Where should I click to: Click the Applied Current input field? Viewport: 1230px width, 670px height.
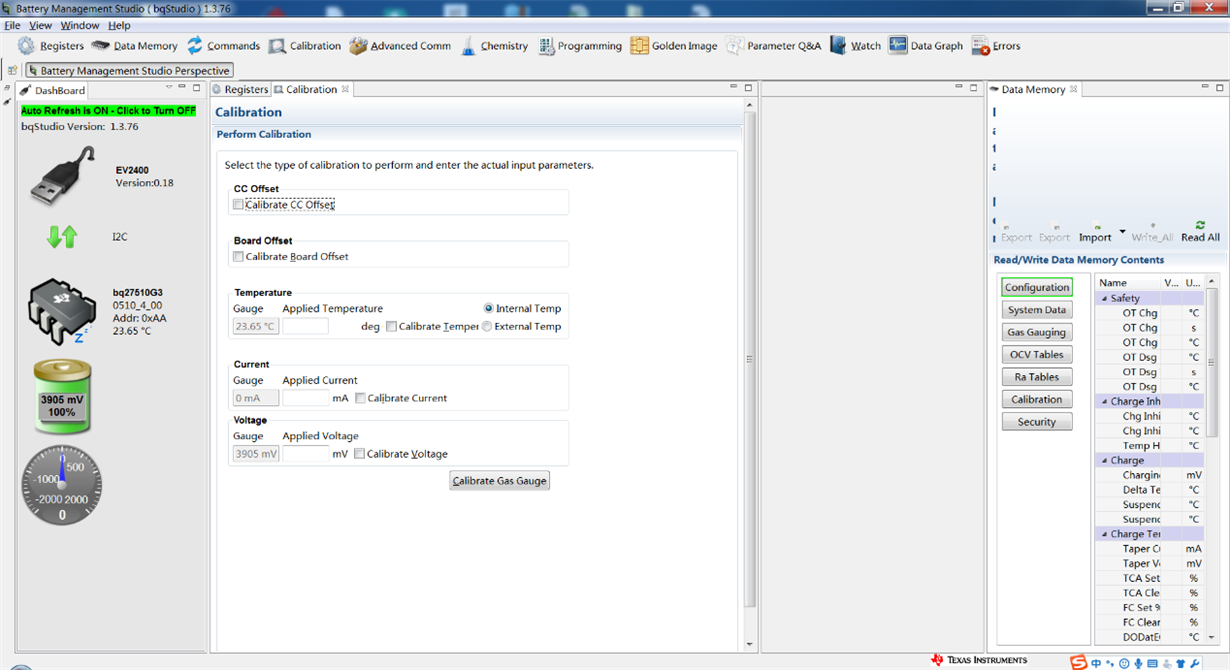coord(305,398)
